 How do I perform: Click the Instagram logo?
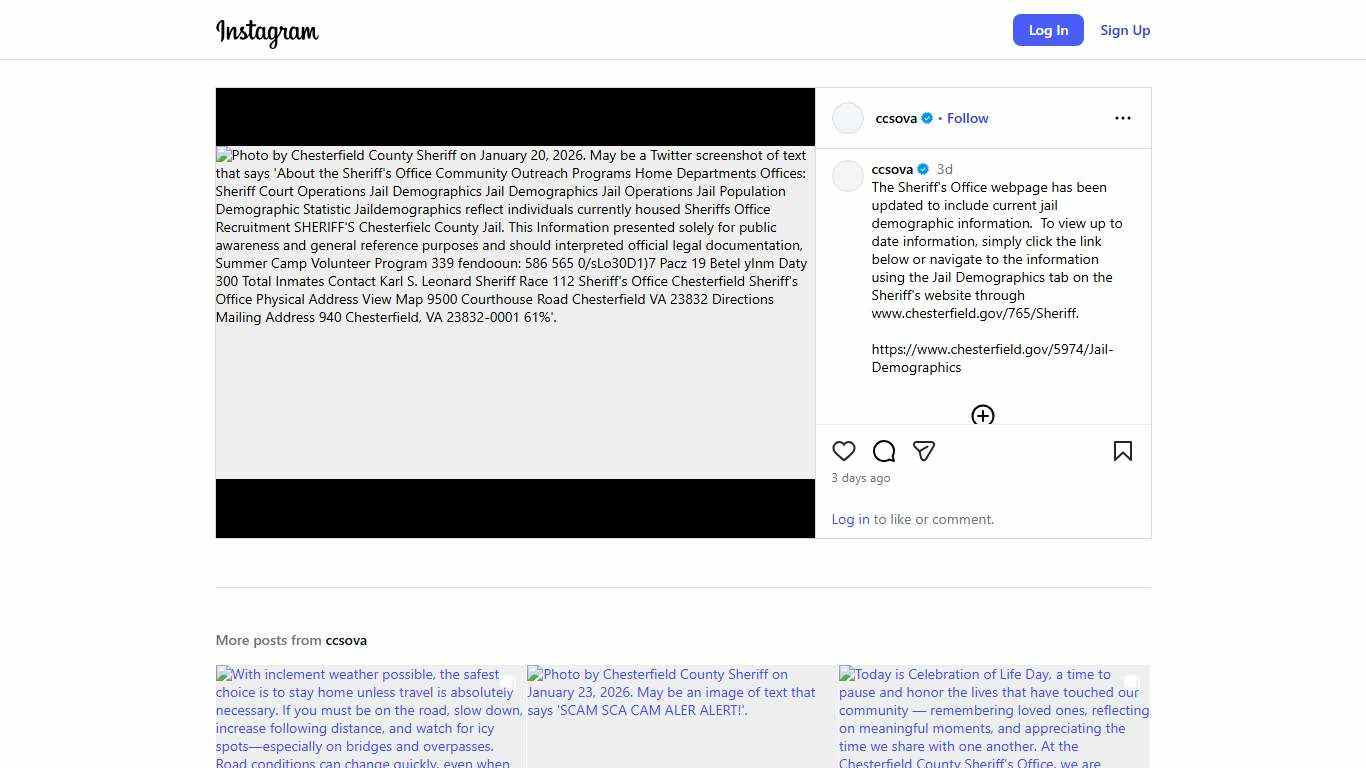pos(267,32)
